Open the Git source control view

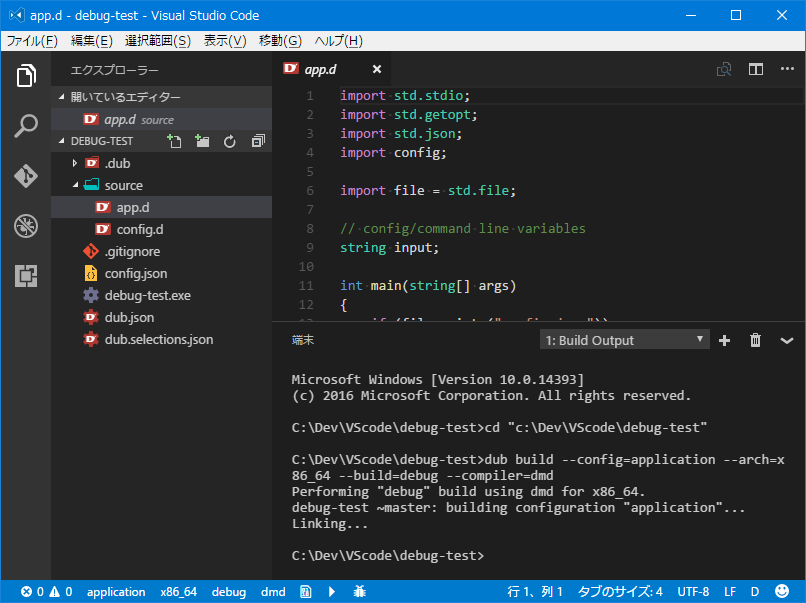pyautogui.click(x=26, y=176)
